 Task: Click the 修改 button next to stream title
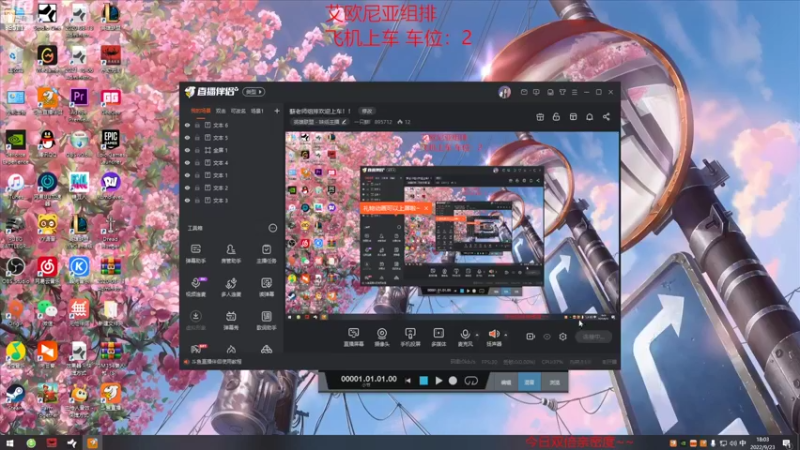367,111
